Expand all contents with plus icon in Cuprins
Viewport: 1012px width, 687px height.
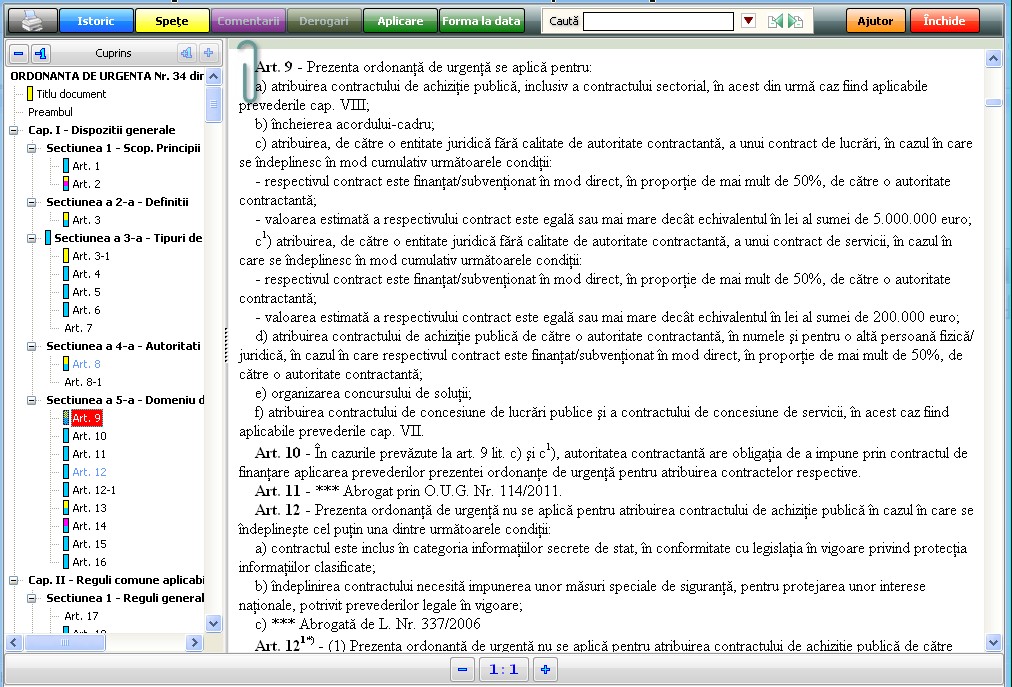pyautogui.click(x=208, y=53)
